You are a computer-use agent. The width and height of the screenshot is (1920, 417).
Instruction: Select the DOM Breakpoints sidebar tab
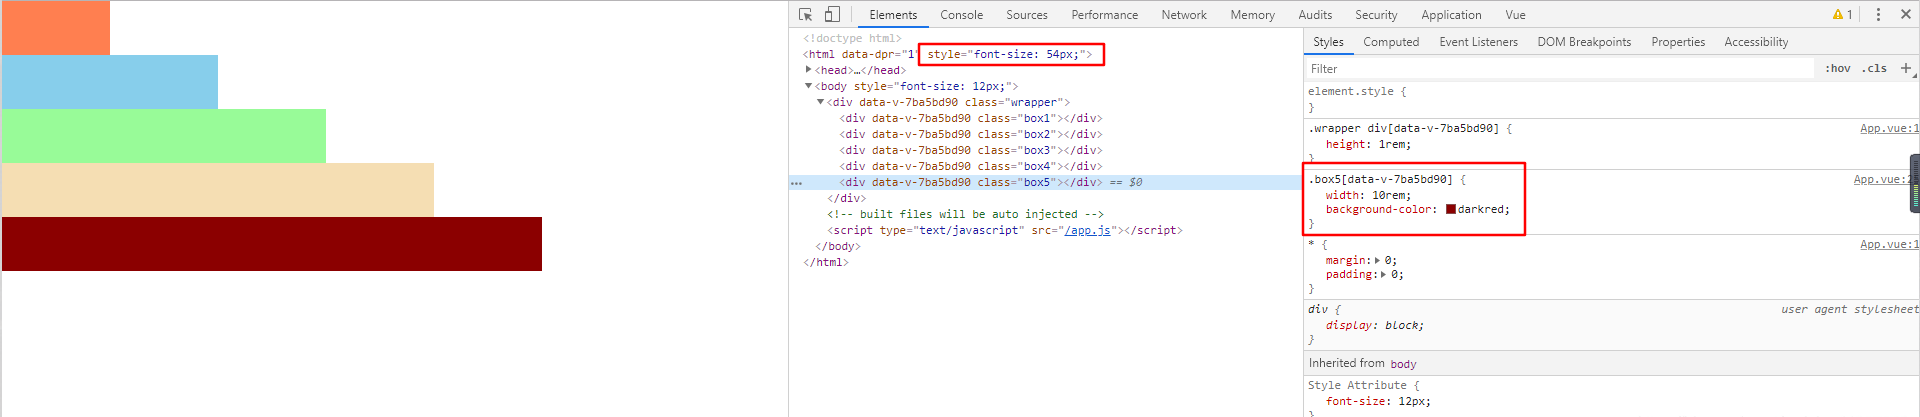tap(1584, 42)
